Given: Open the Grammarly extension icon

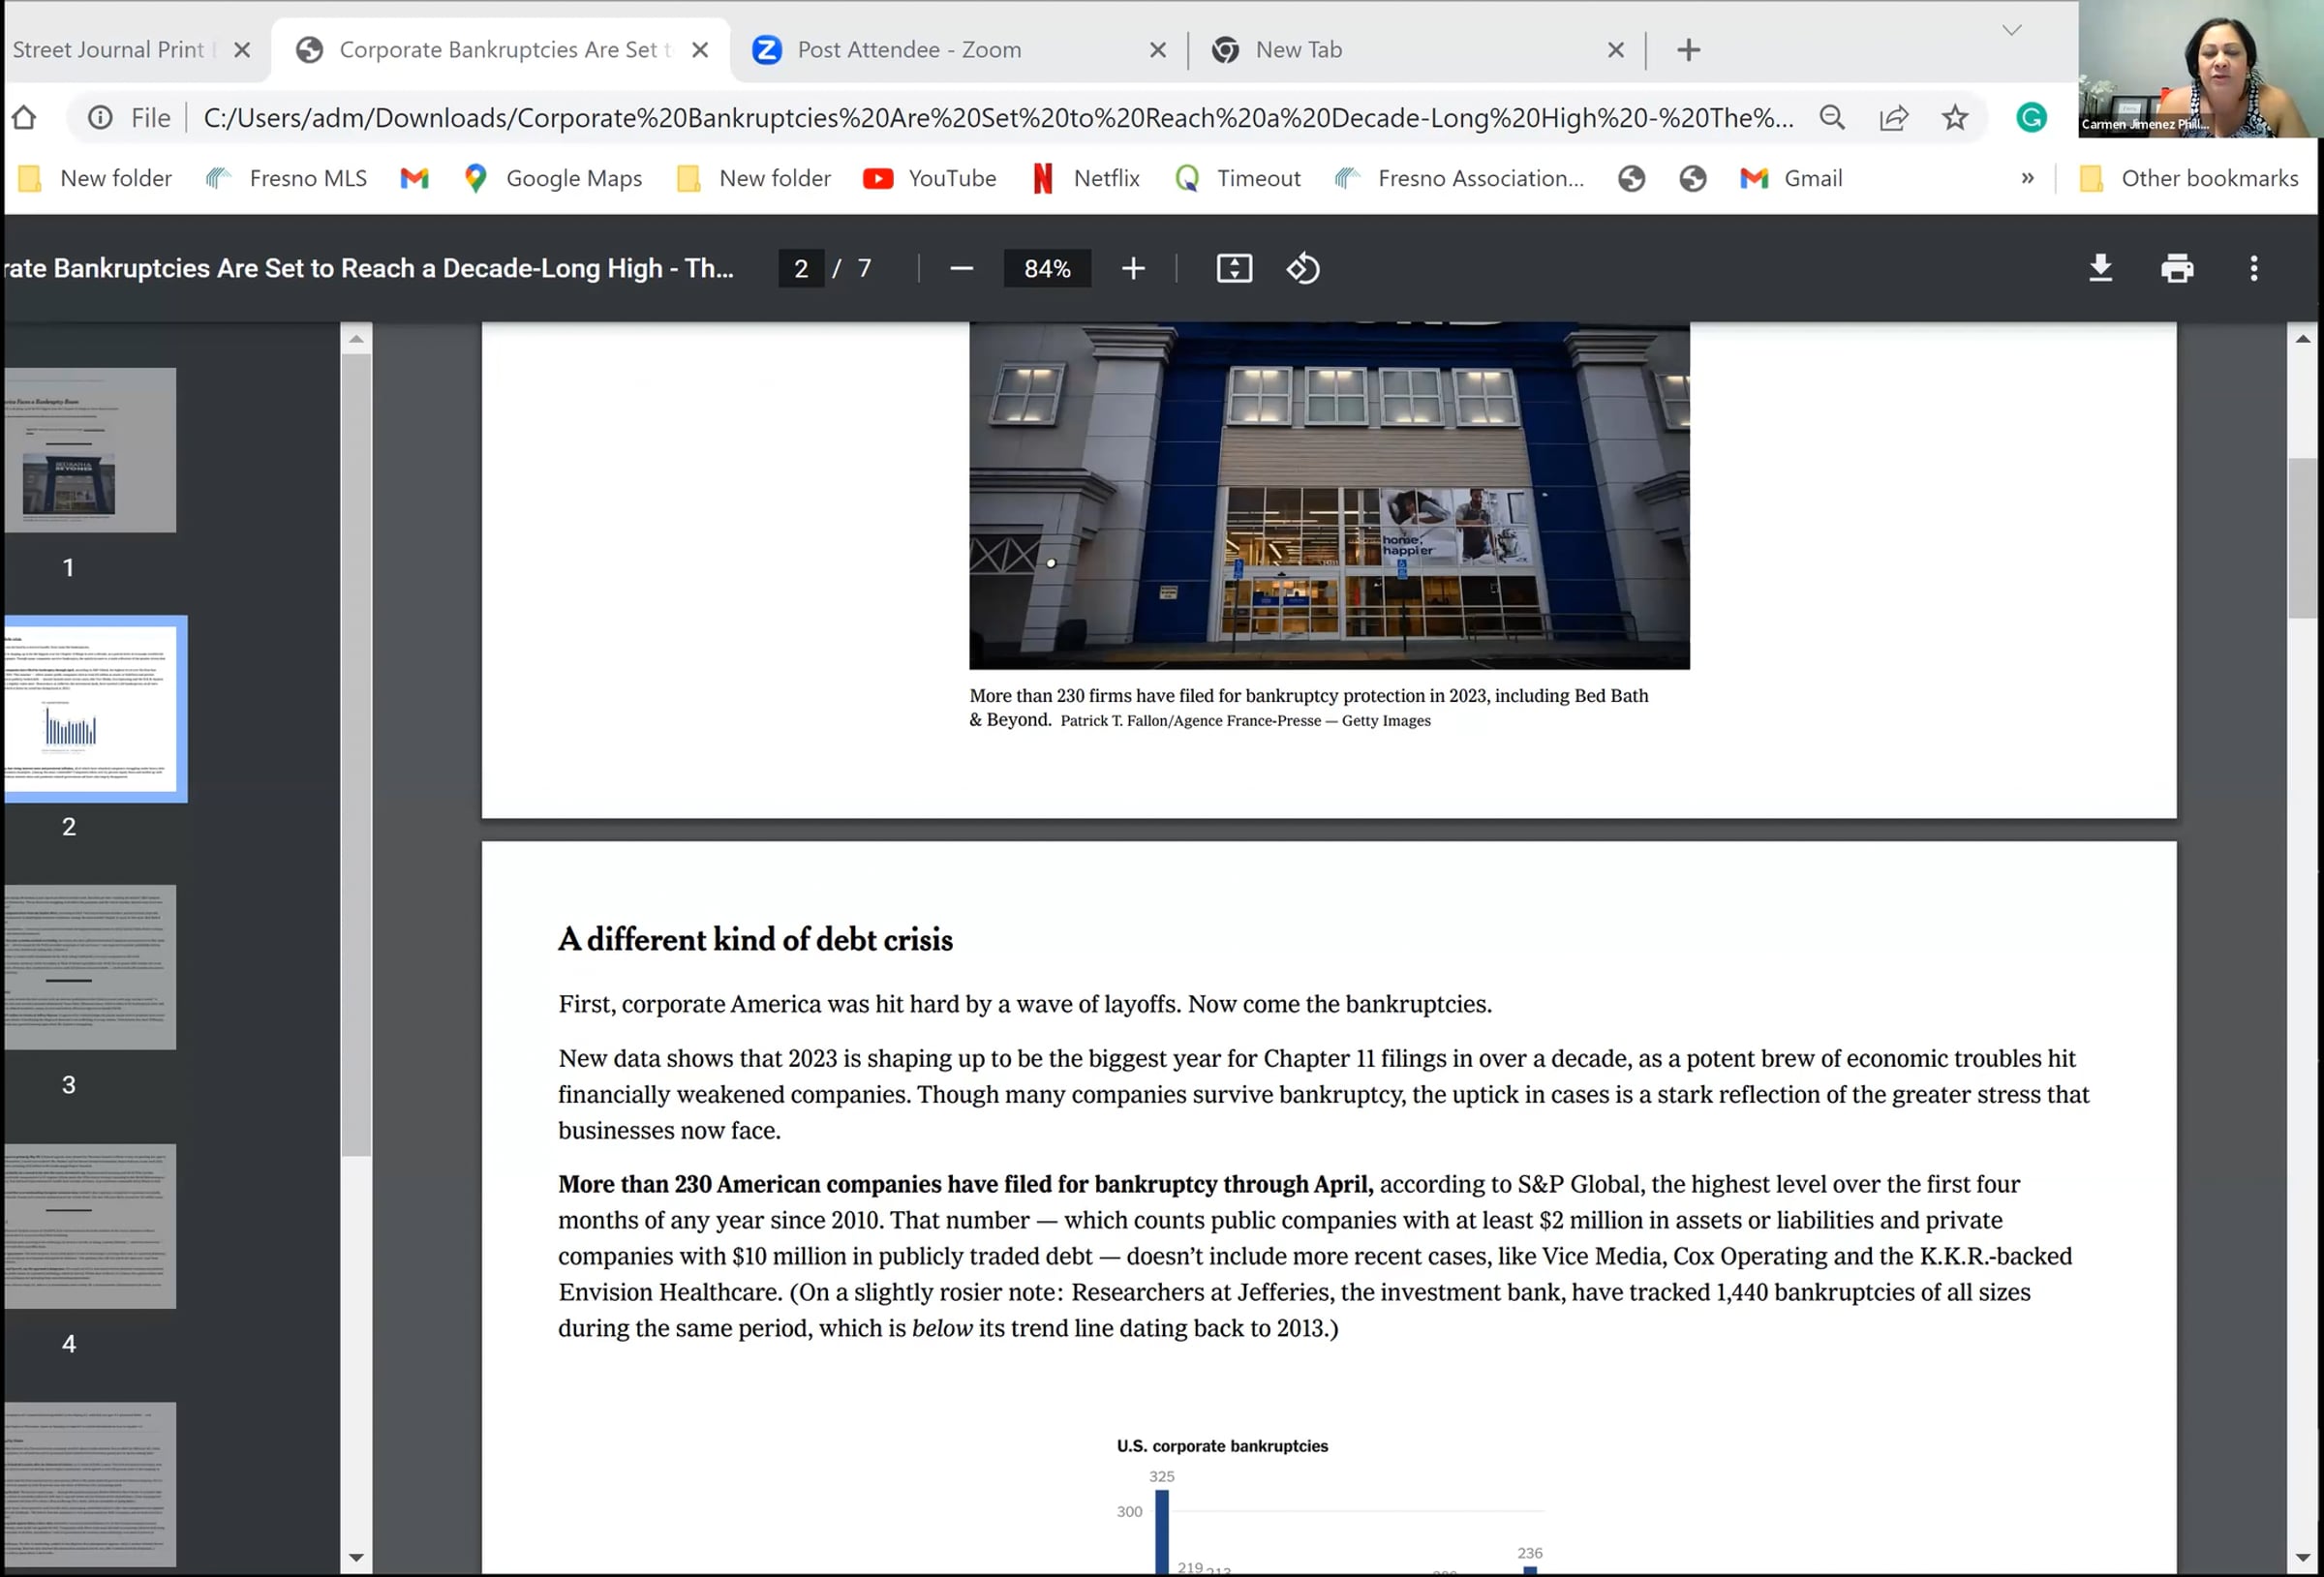Looking at the screenshot, I should coord(2030,118).
